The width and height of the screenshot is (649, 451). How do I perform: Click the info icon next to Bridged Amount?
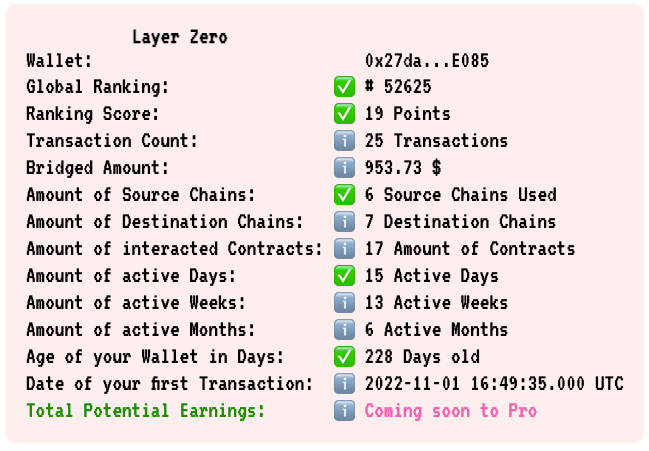344,168
